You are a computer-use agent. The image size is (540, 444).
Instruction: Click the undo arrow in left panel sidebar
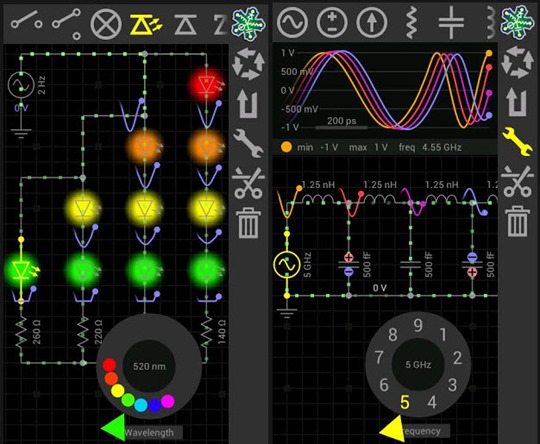point(248,104)
